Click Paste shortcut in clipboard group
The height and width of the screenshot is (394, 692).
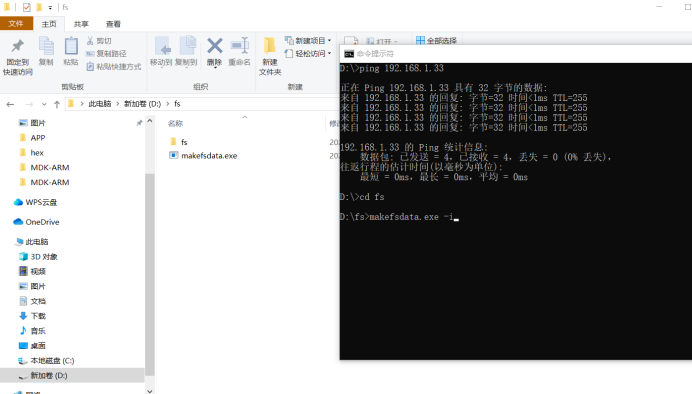113,67
